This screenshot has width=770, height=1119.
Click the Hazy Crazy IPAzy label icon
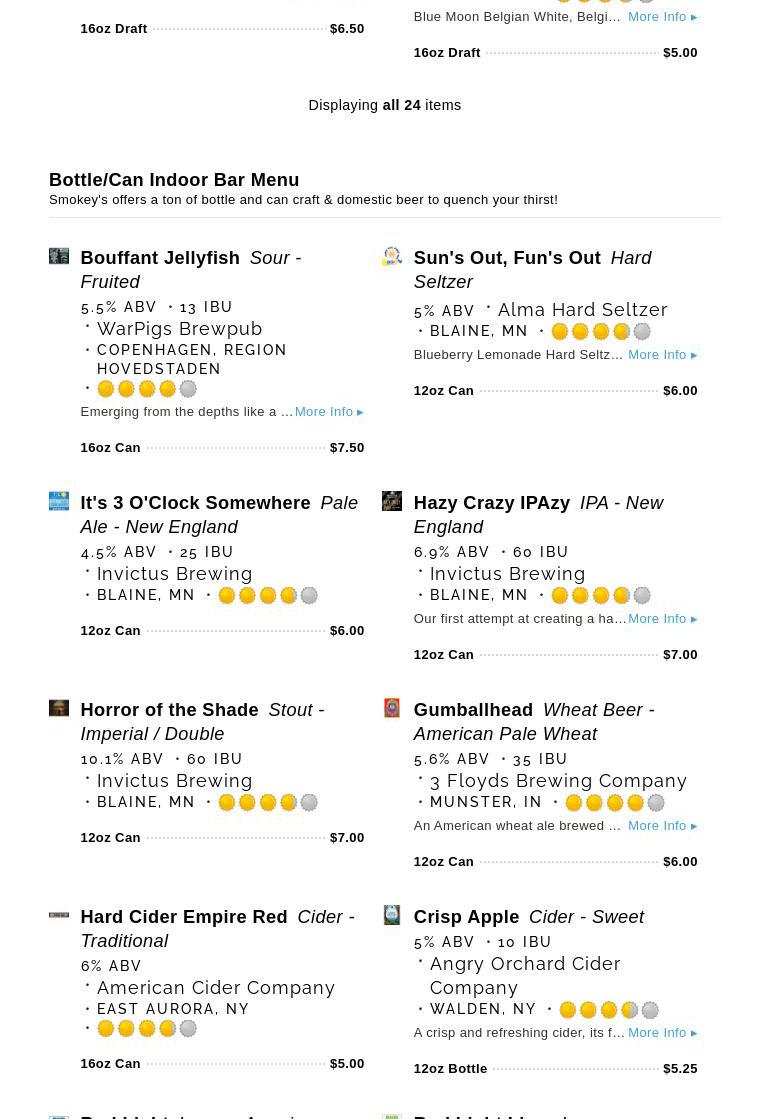click(392, 501)
